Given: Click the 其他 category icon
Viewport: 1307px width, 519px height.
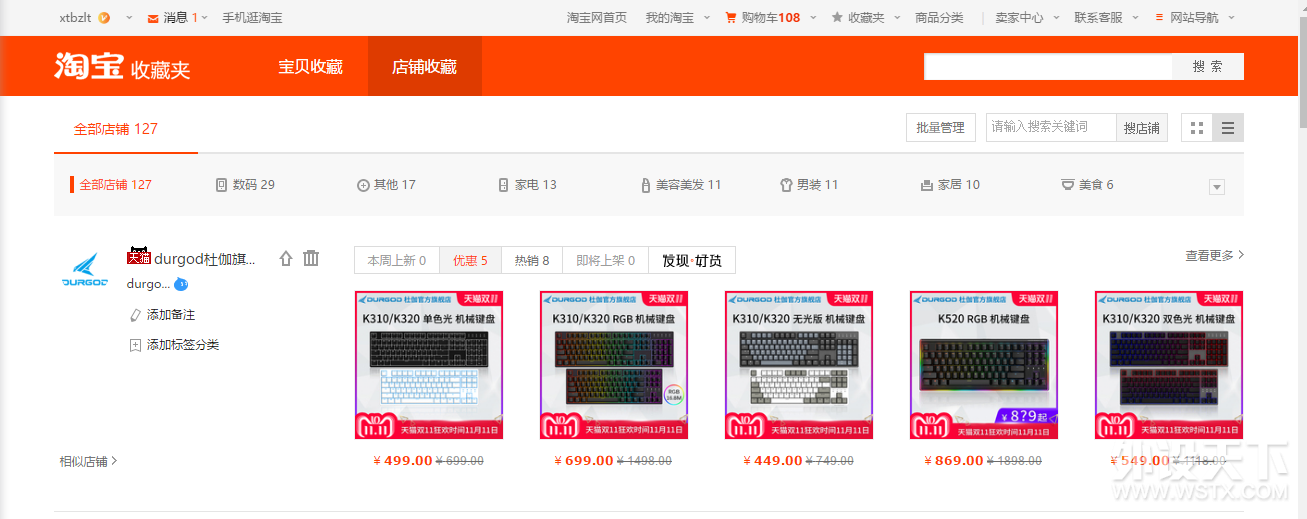Looking at the screenshot, I should [x=363, y=185].
